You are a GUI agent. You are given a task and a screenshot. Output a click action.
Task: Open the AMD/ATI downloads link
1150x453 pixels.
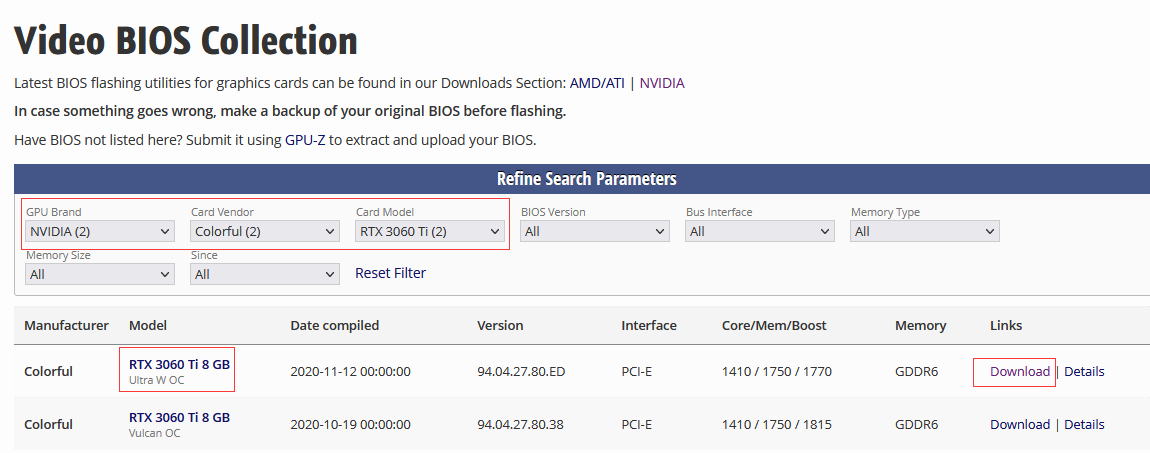(x=597, y=83)
